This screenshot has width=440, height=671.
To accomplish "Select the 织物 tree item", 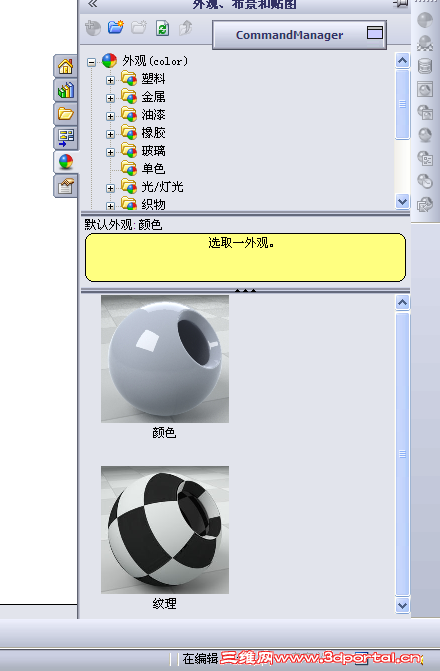I will click(x=153, y=205).
